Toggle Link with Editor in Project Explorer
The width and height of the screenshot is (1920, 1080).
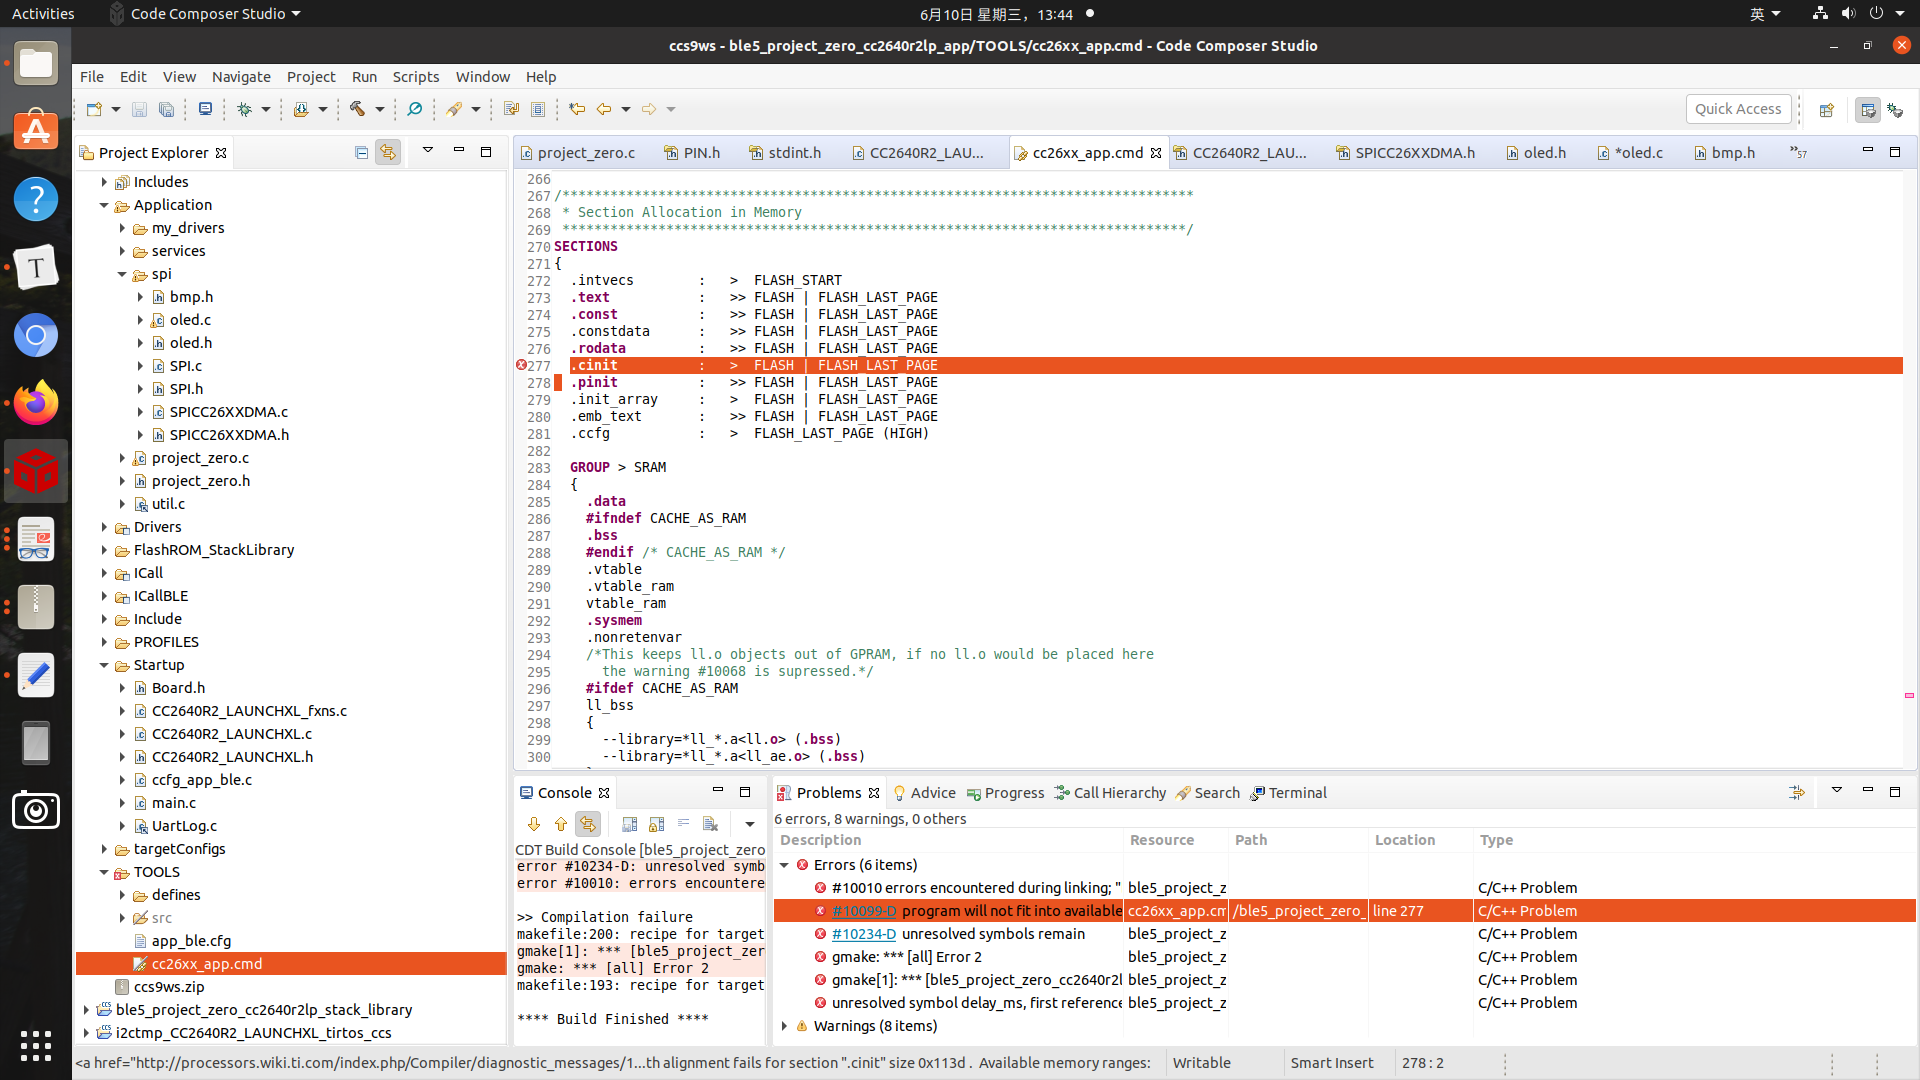click(387, 152)
